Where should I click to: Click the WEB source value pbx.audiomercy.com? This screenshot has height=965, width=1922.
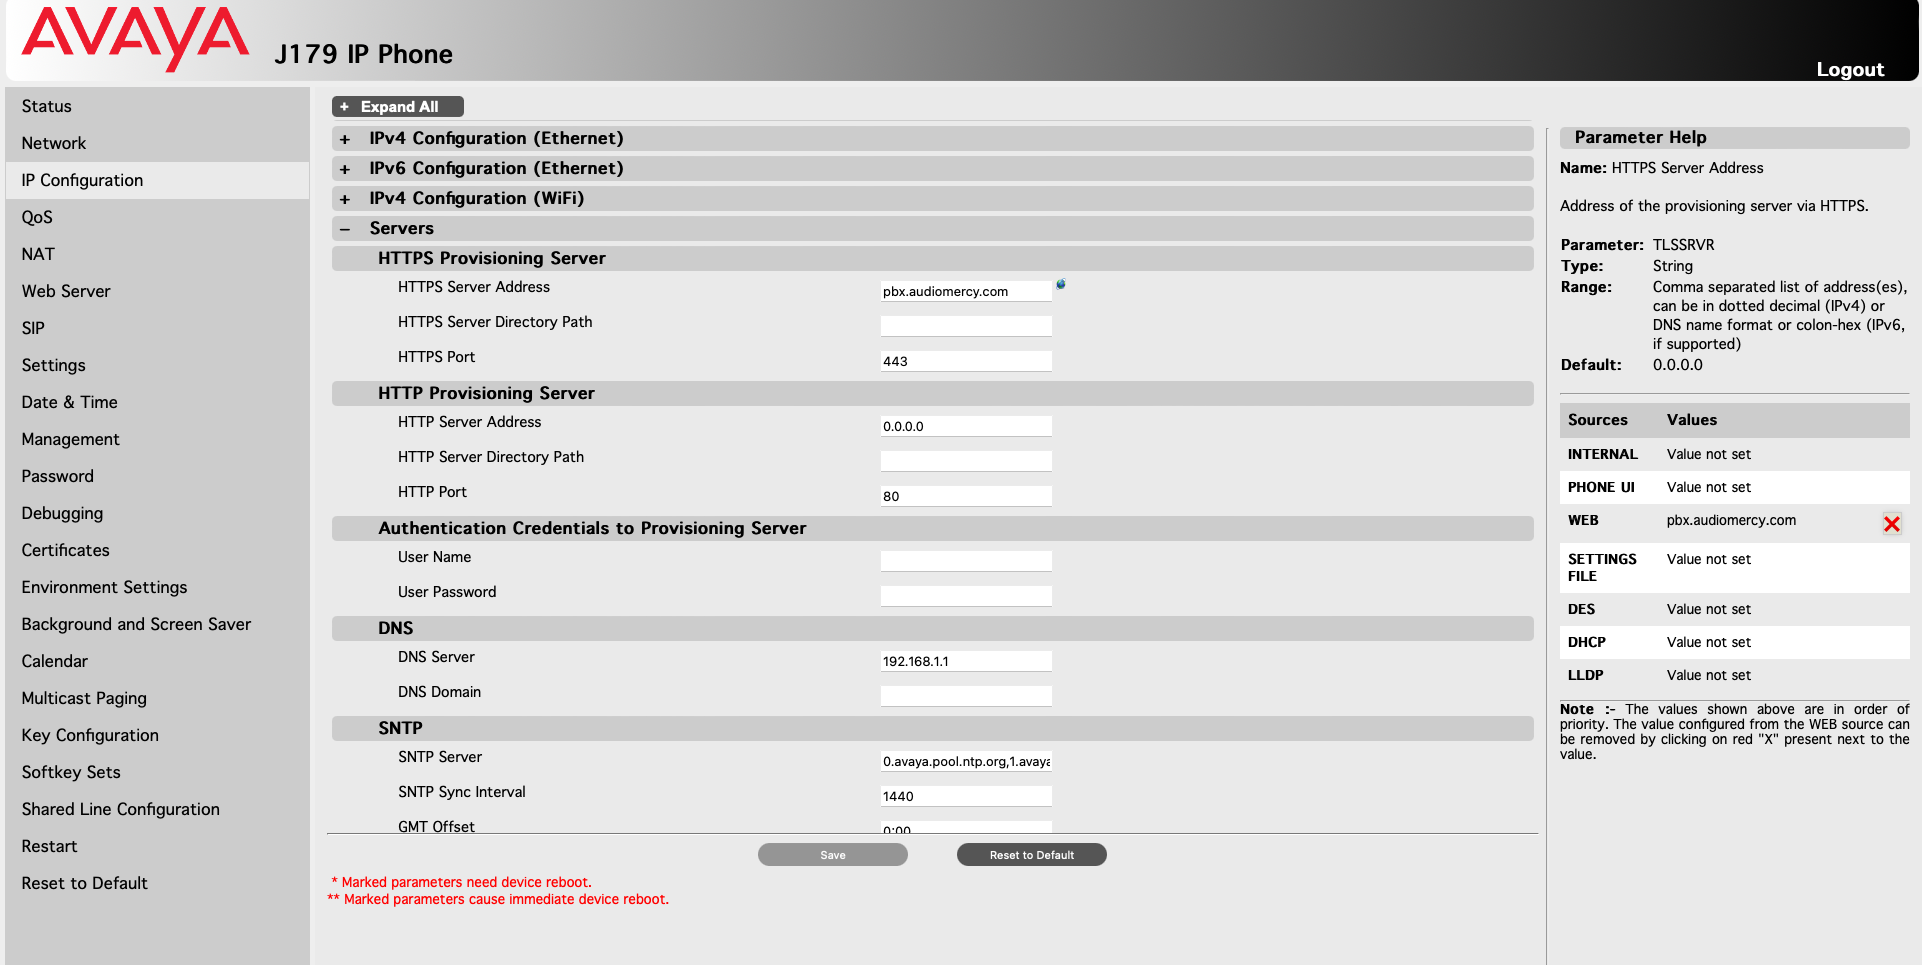point(1731,520)
